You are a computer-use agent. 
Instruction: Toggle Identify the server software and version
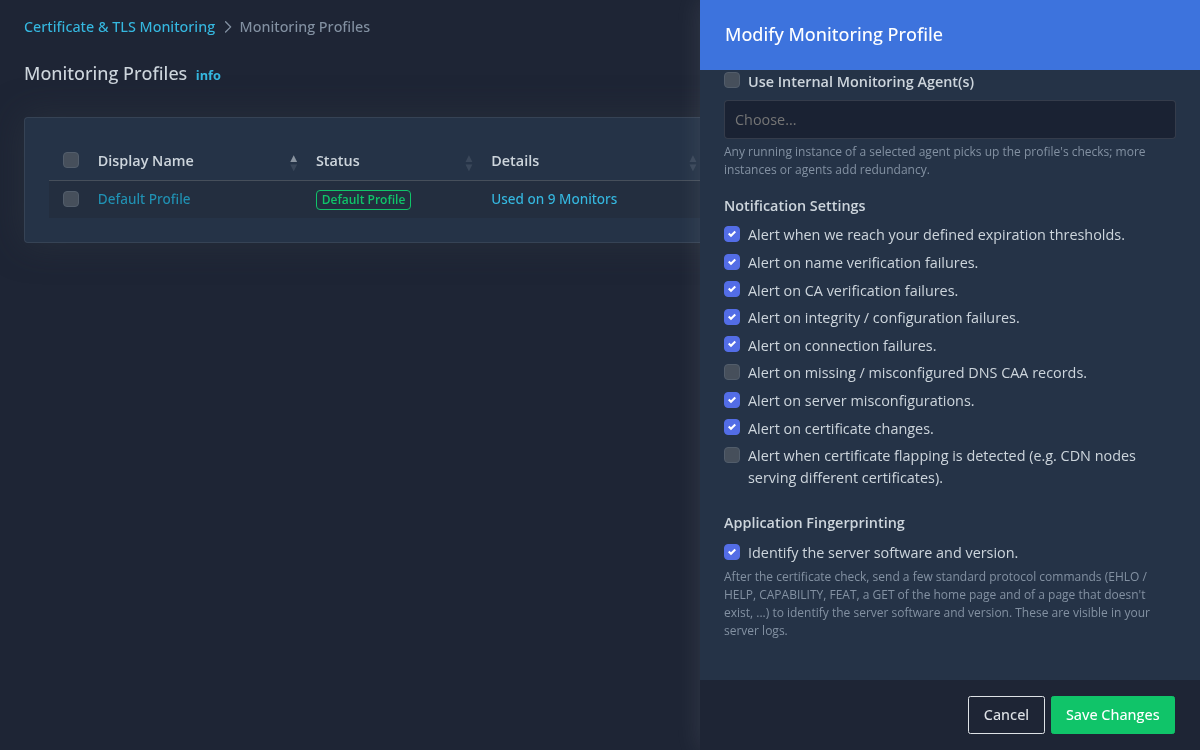pyautogui.click(x=732, y=552)
